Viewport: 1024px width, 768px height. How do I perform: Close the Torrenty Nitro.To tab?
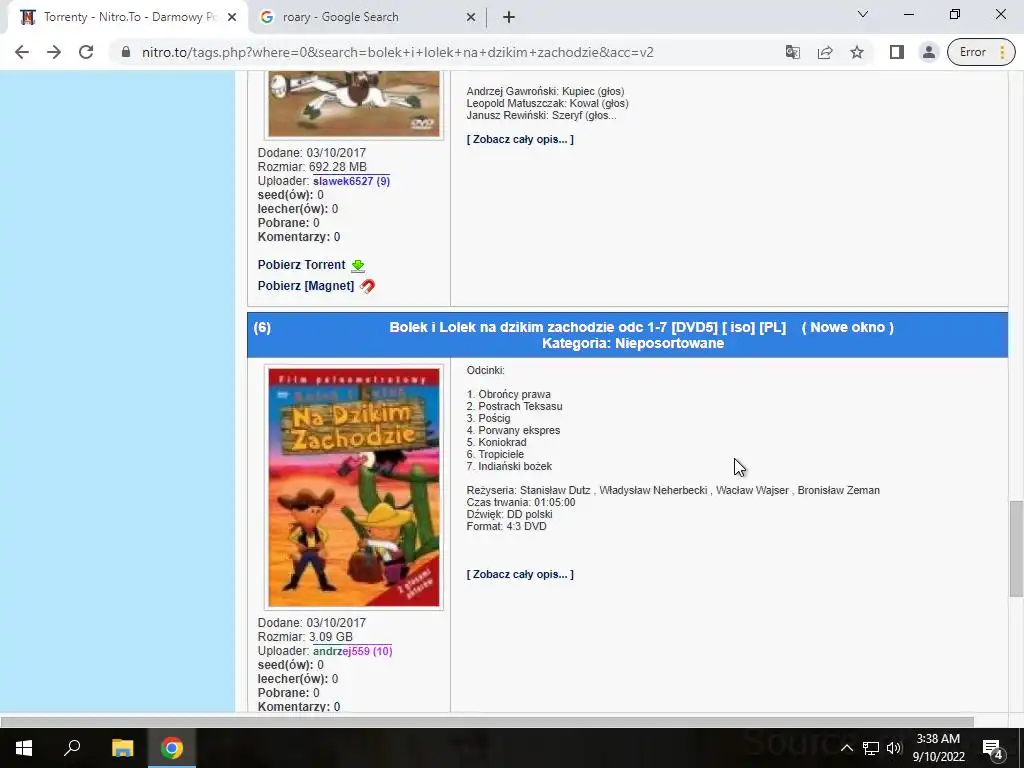point(232,17)
